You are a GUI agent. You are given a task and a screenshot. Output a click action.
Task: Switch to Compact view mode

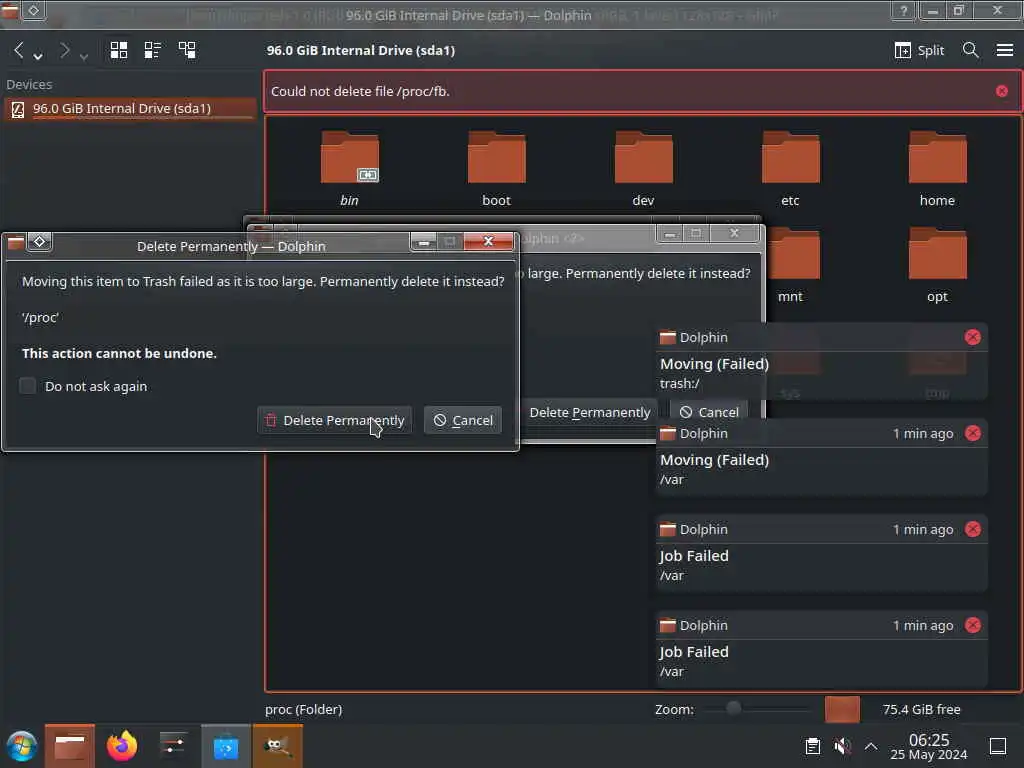[x=153, y=50]
